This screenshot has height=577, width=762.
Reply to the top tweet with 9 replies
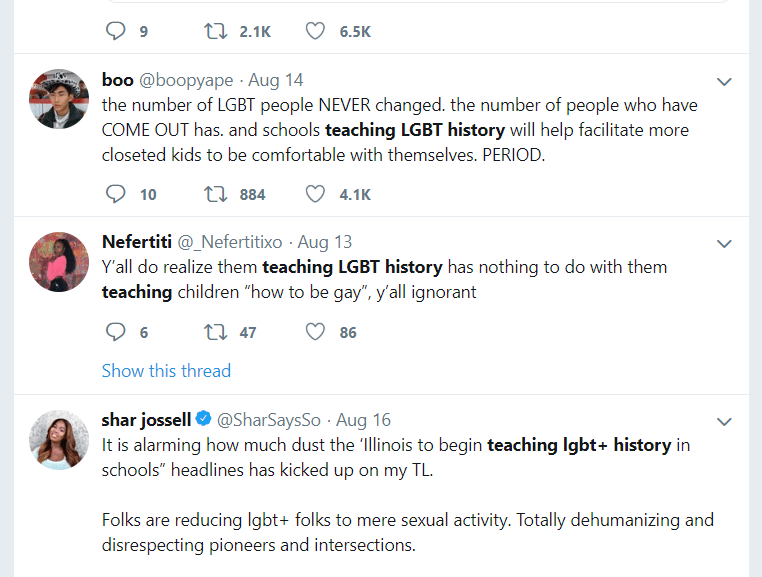pyautogui.click(x=117, y=31)
